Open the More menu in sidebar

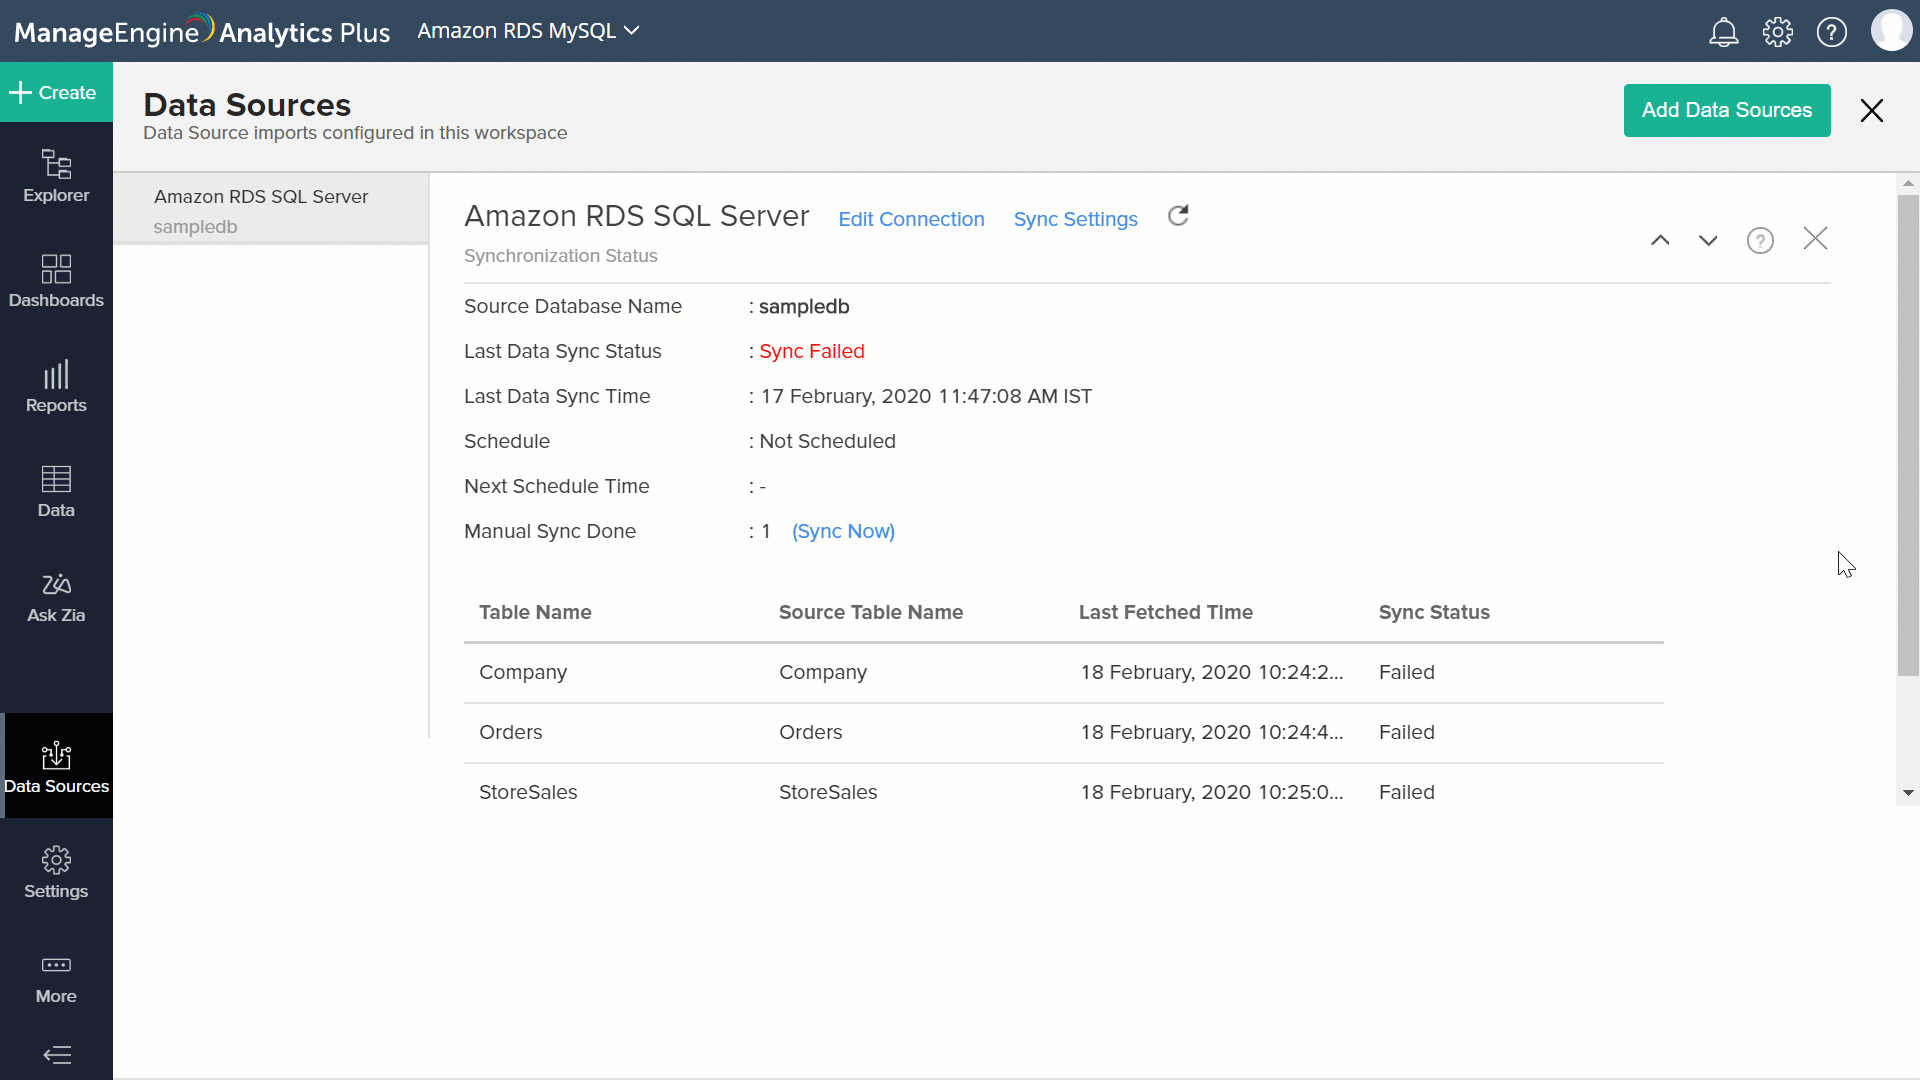56,978
